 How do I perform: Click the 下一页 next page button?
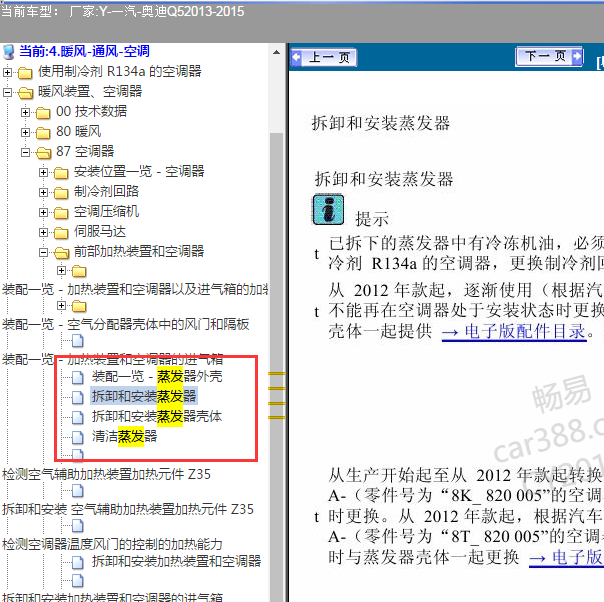tap(549, 57)
